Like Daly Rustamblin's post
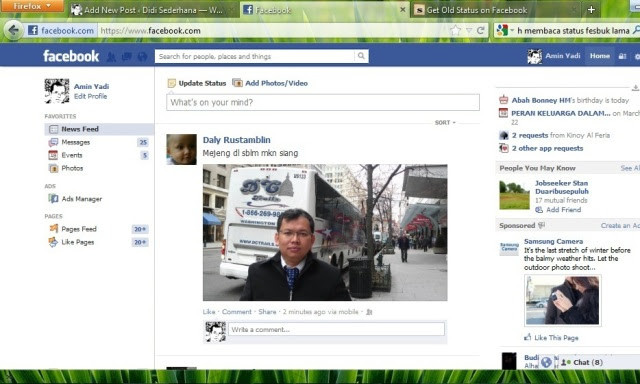 point(209,312)
